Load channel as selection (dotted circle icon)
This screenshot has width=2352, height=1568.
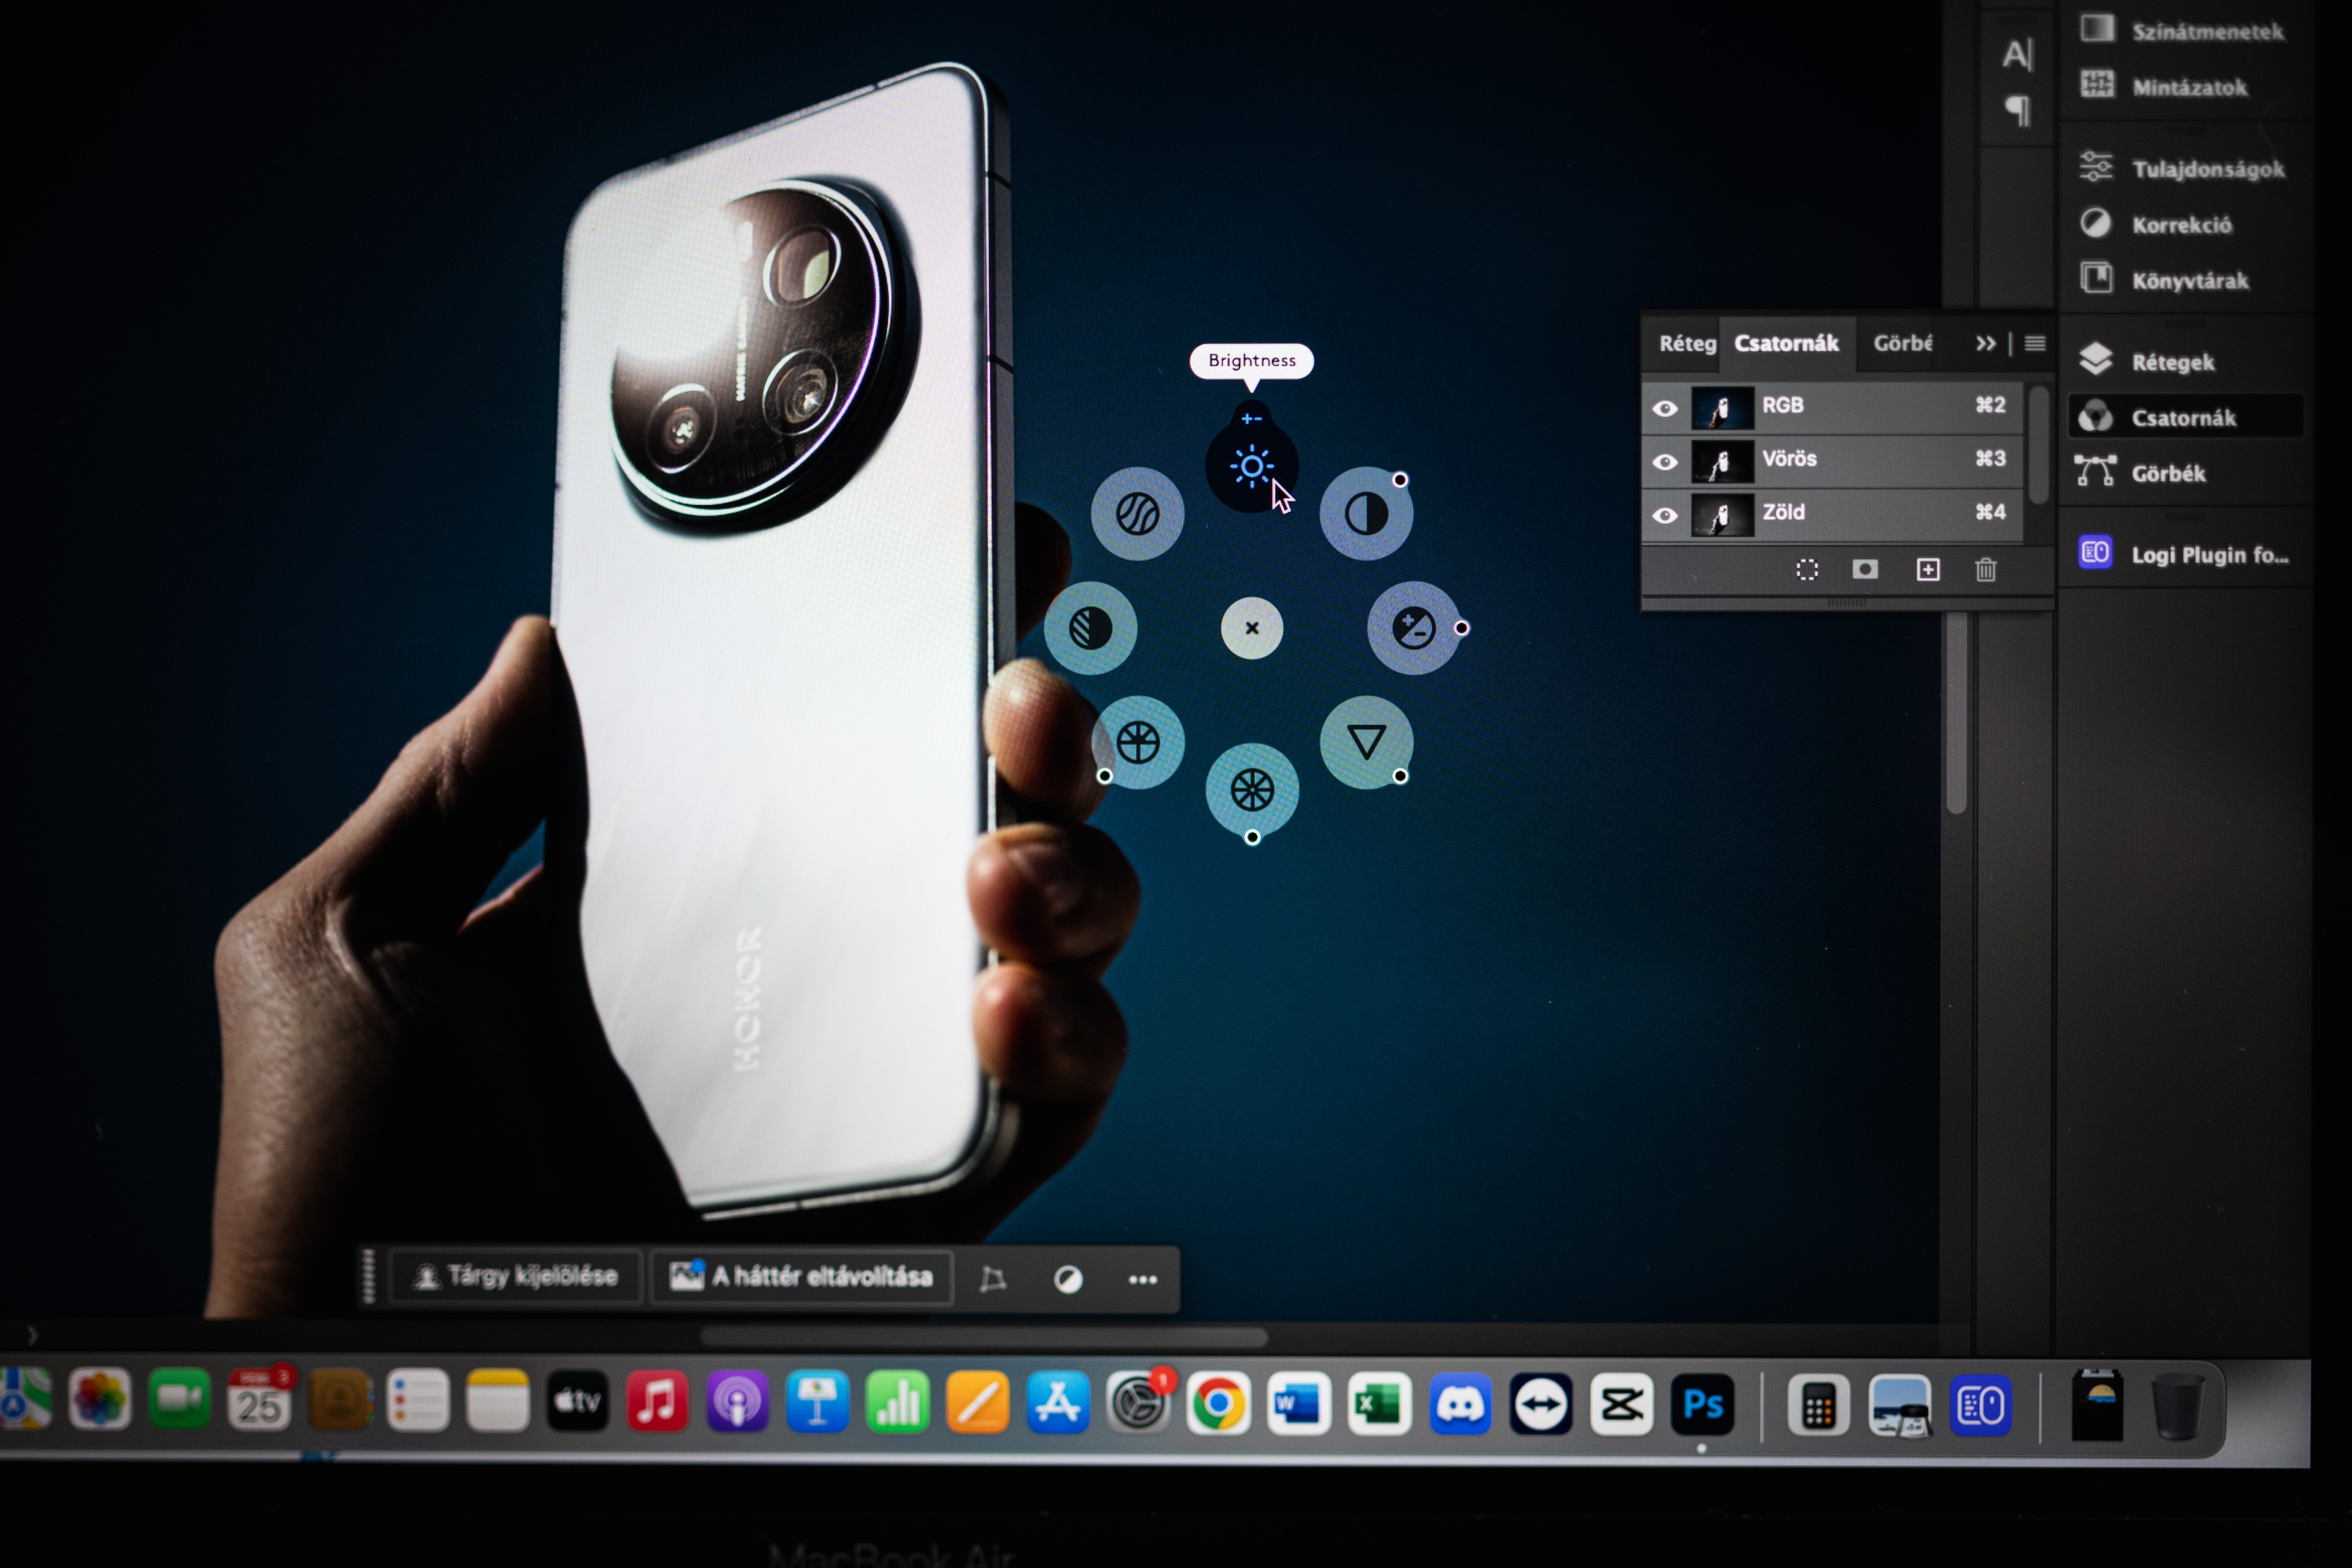pos(1806,570)
